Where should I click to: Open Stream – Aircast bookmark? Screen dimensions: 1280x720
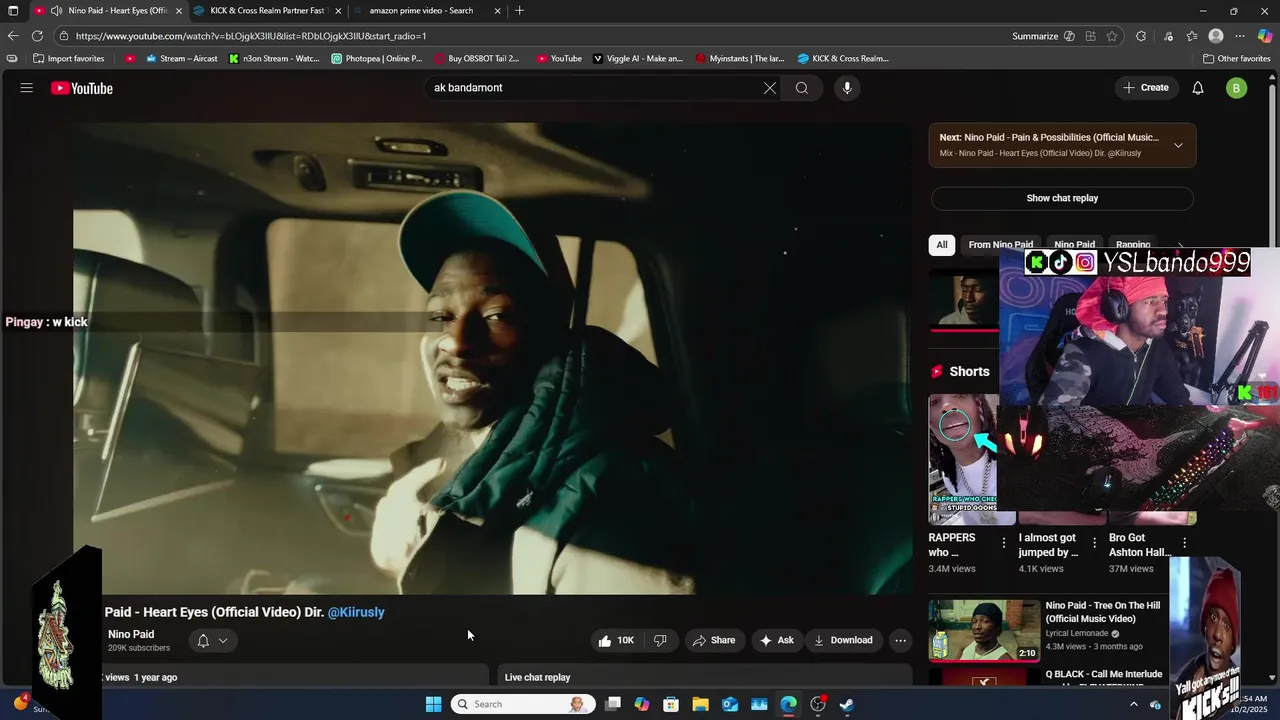tap(181, 58)
